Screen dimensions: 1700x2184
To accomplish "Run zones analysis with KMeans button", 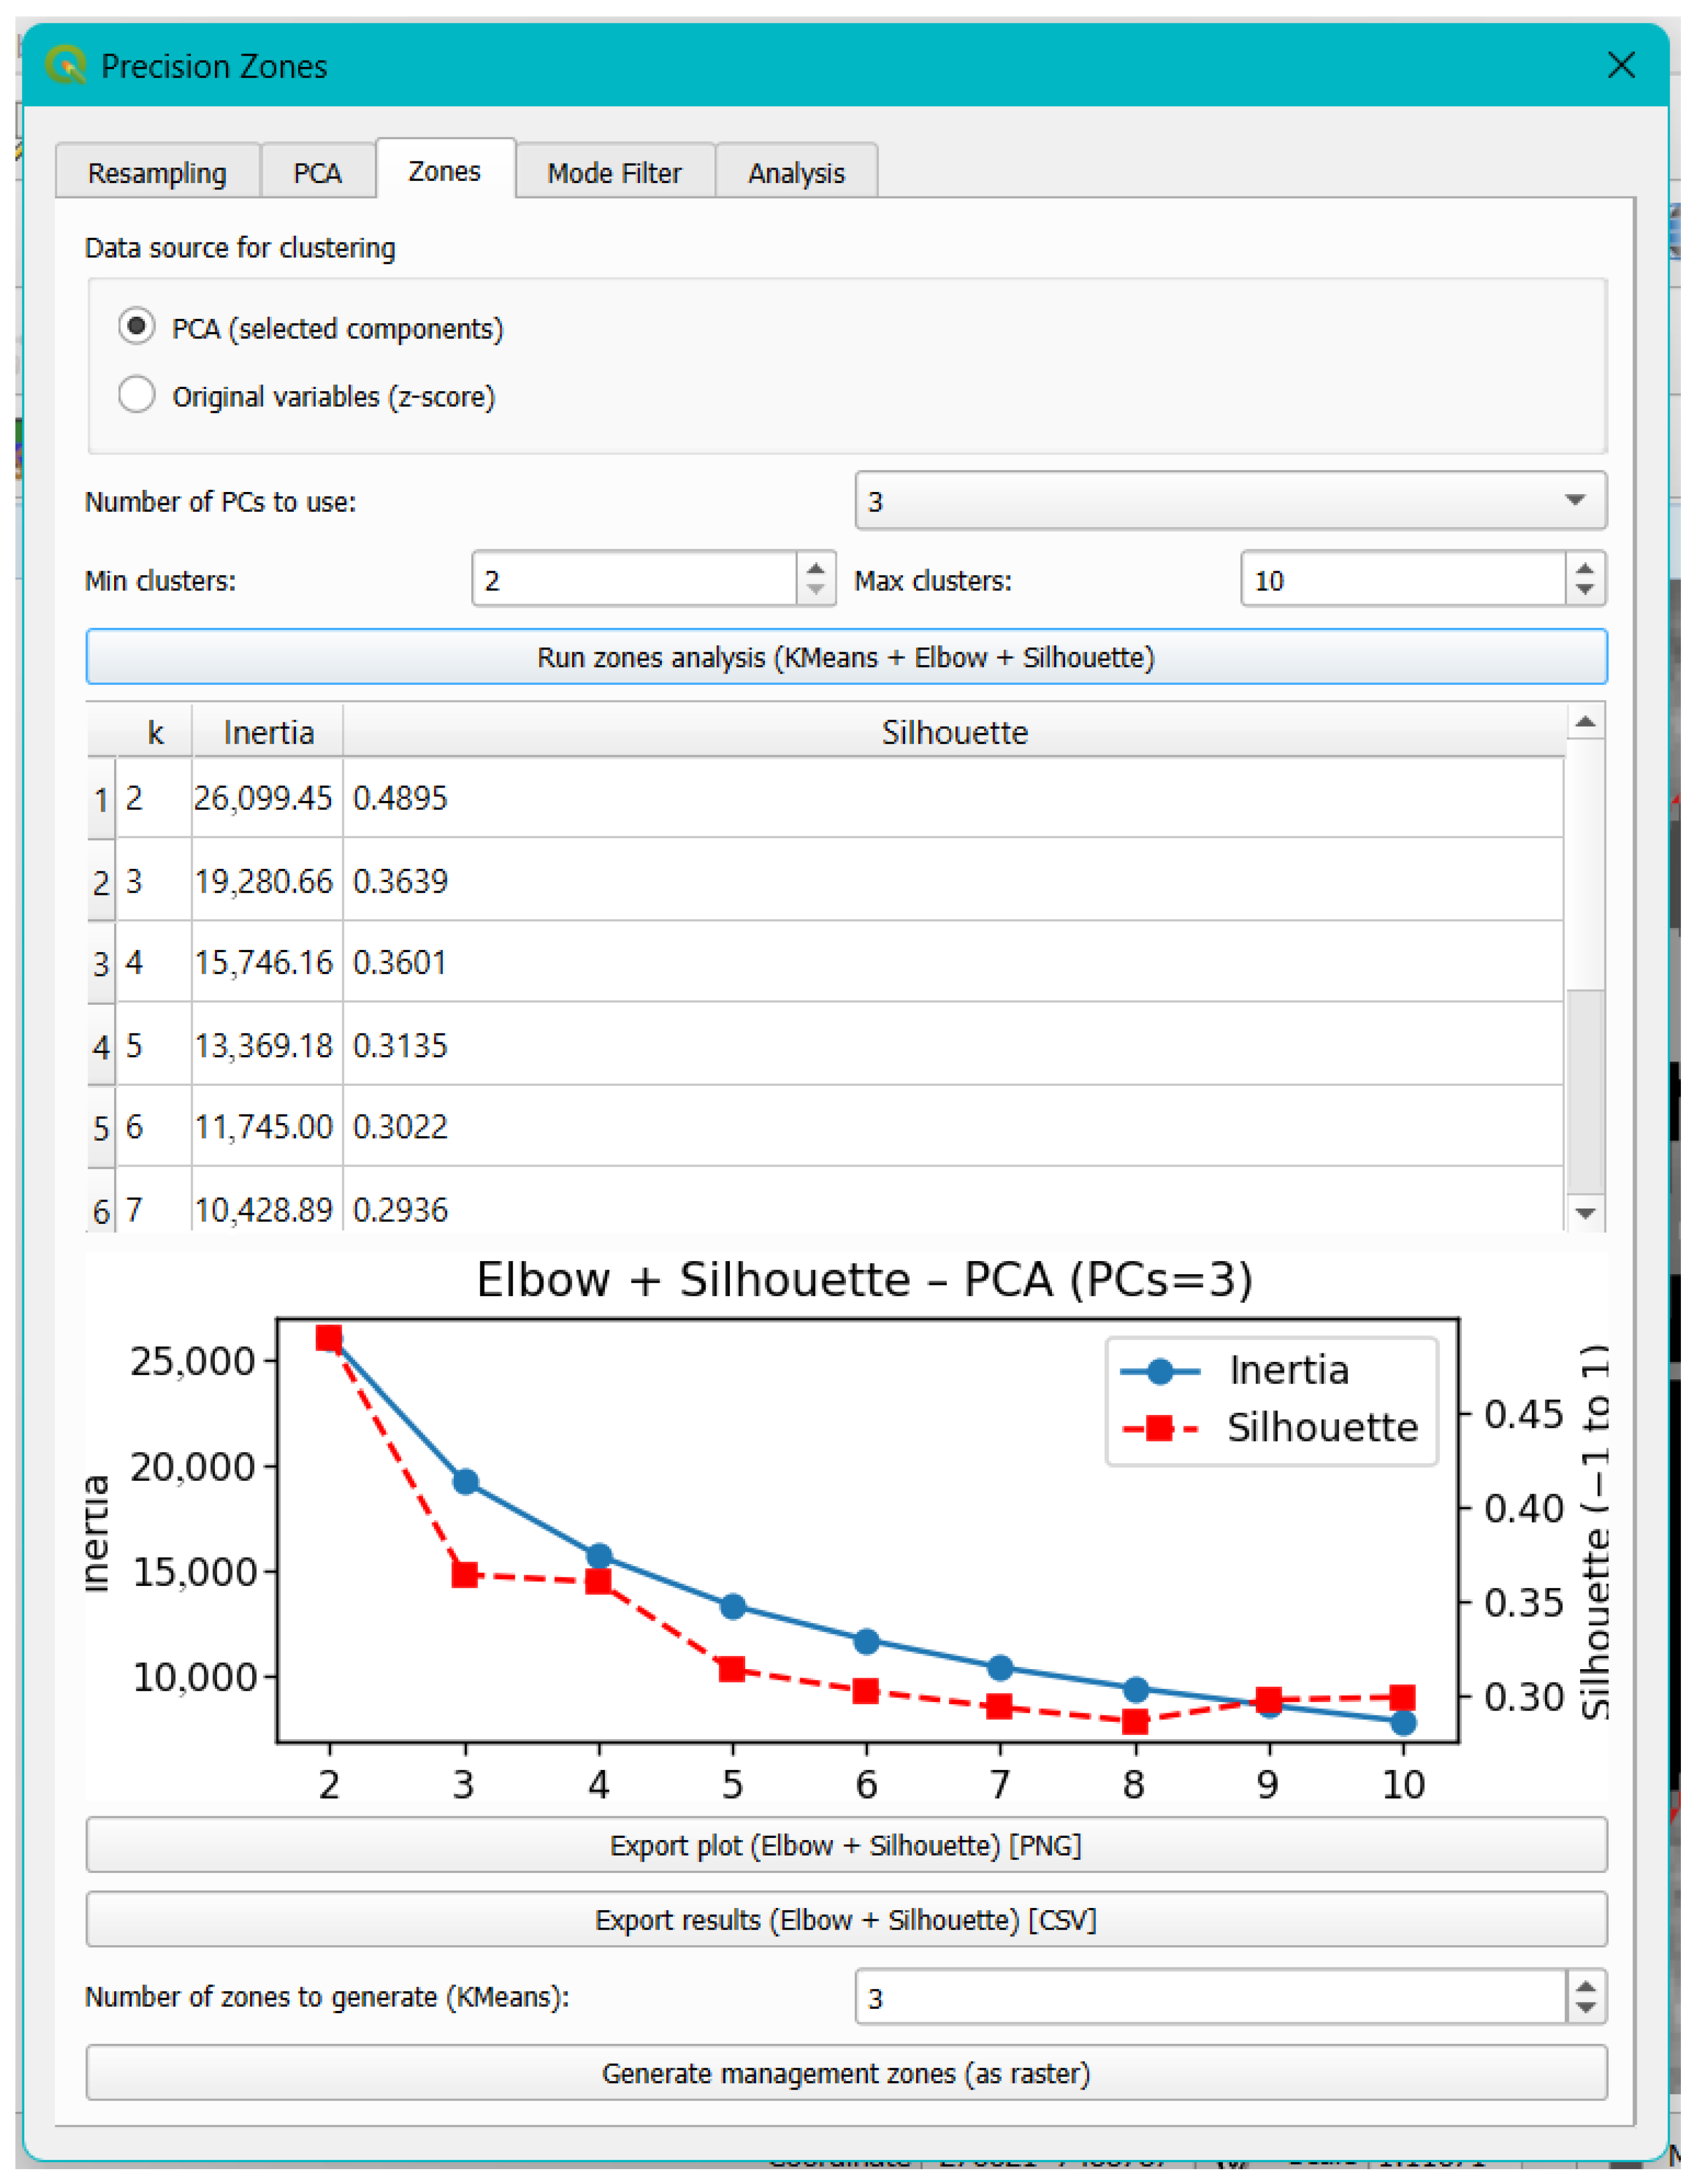I will [846, 657].
